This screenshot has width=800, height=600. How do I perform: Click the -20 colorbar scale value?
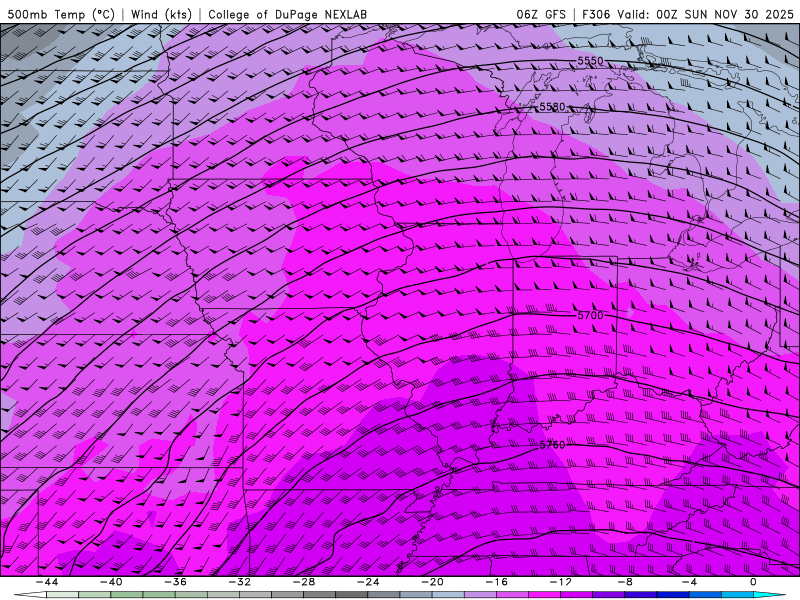[432, 582]
